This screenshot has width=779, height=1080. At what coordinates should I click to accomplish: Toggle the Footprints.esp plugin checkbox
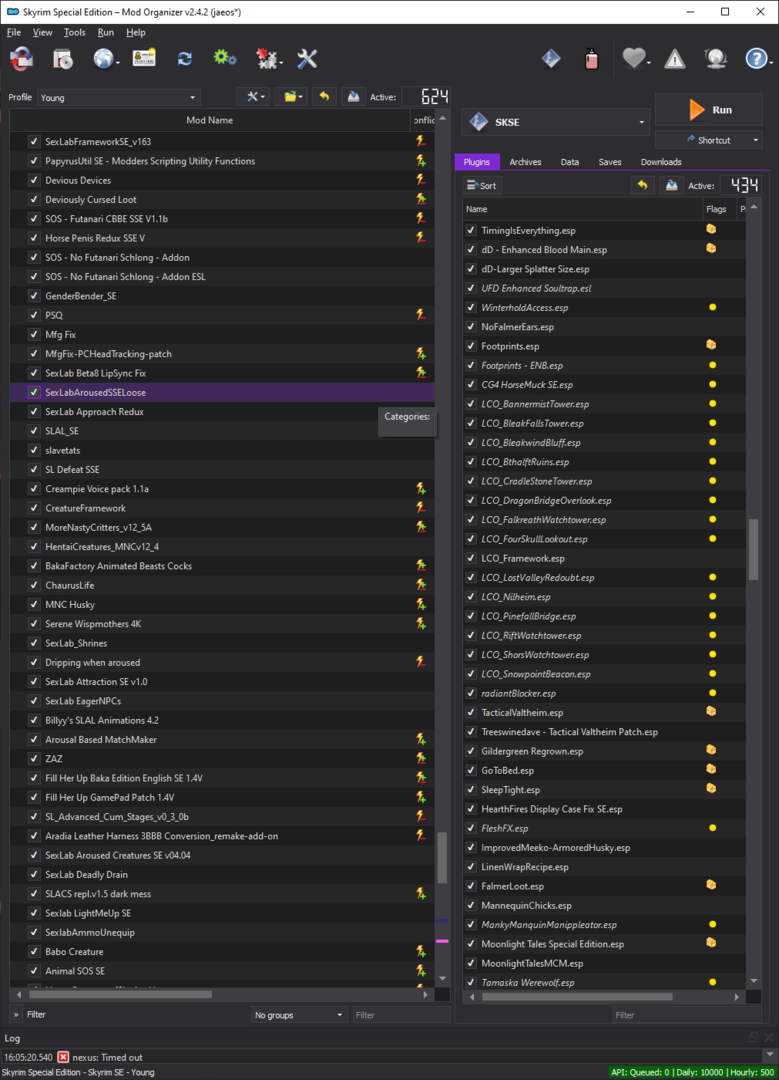[x=471, y=346]
